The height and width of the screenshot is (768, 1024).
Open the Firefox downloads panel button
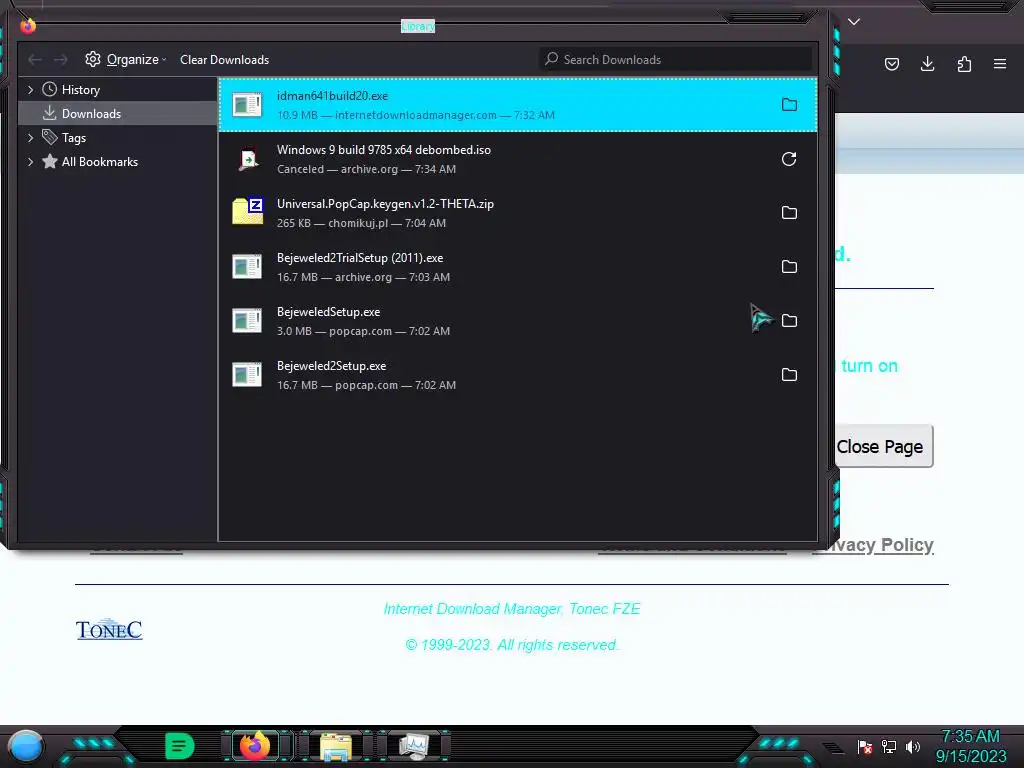927,64
